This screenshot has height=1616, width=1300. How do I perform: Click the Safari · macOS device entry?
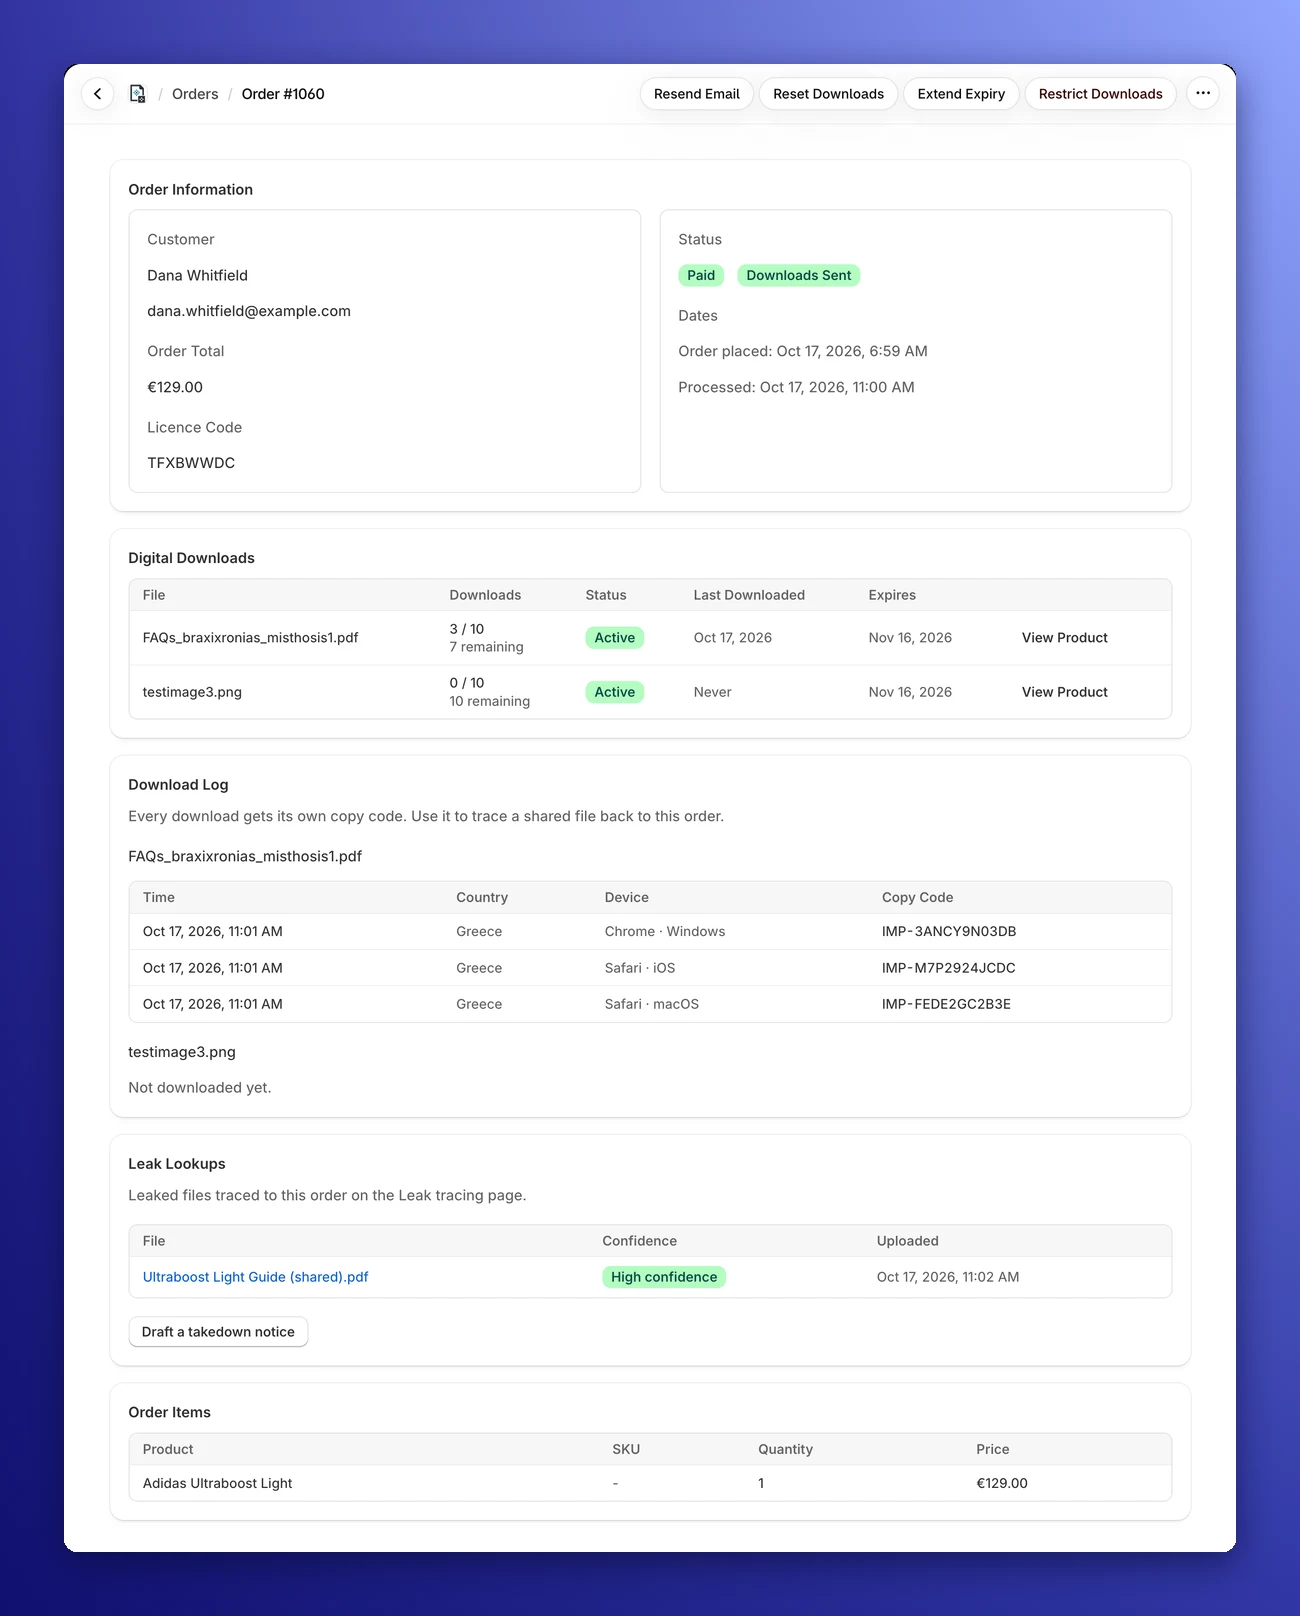tap(652, 1004)
